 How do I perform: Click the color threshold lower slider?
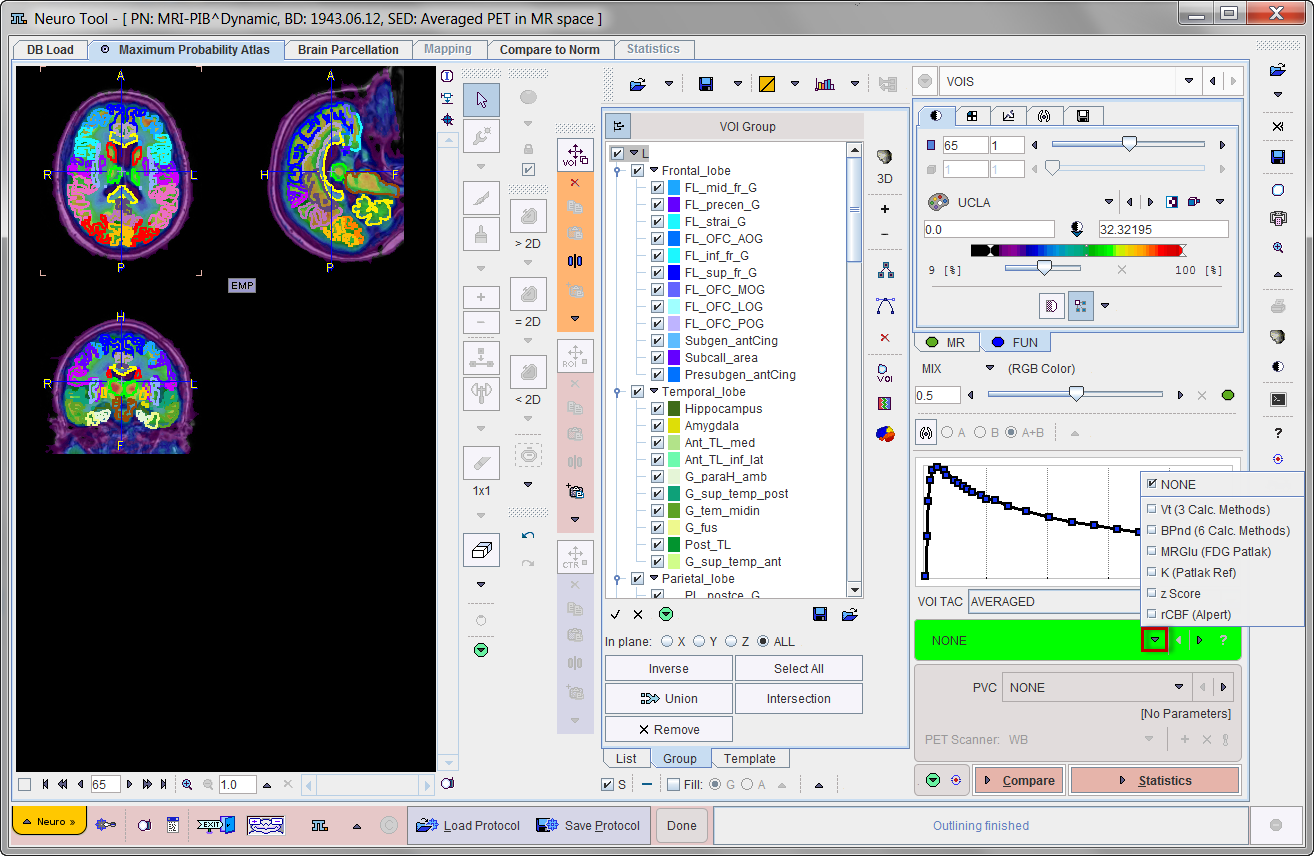click(x=1044, y=268)
